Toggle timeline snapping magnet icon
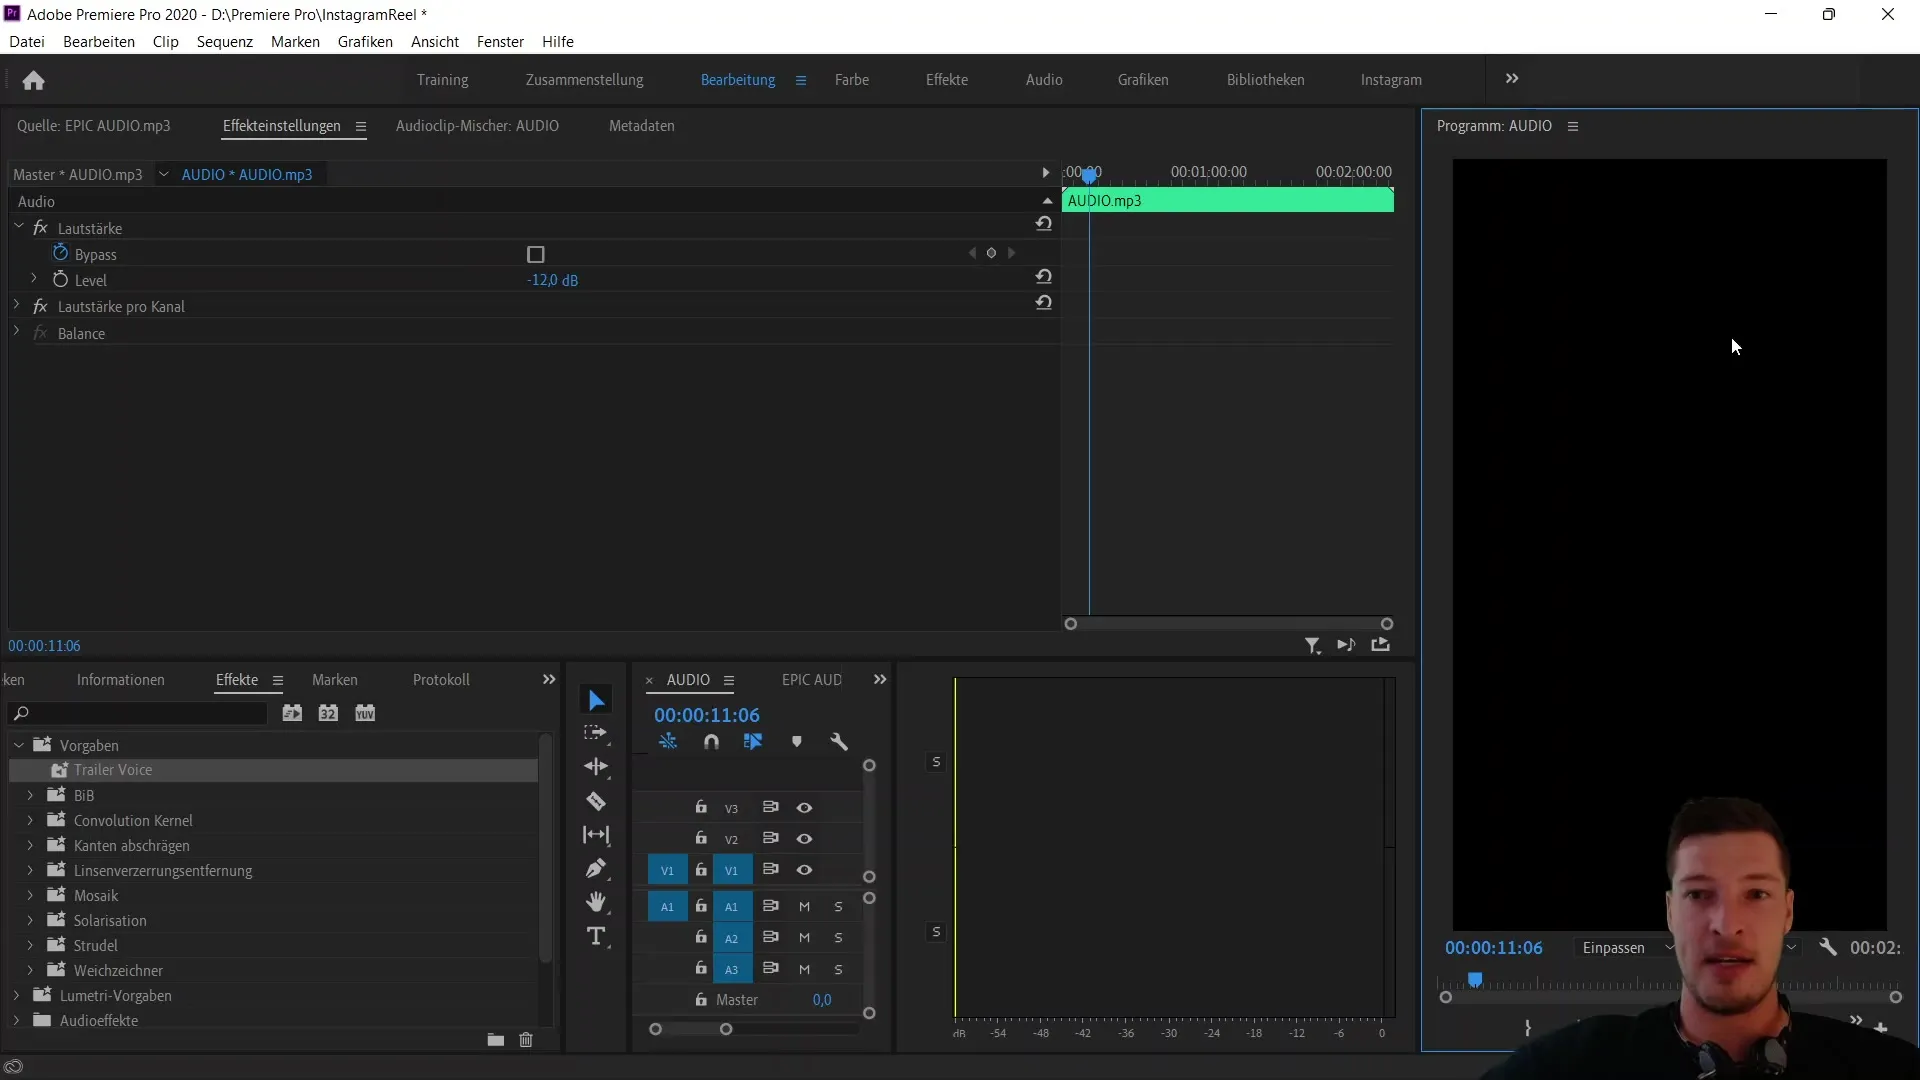Image resolution: width=1920 pixels, height=1080 pixels. click(x=711, y=742)
